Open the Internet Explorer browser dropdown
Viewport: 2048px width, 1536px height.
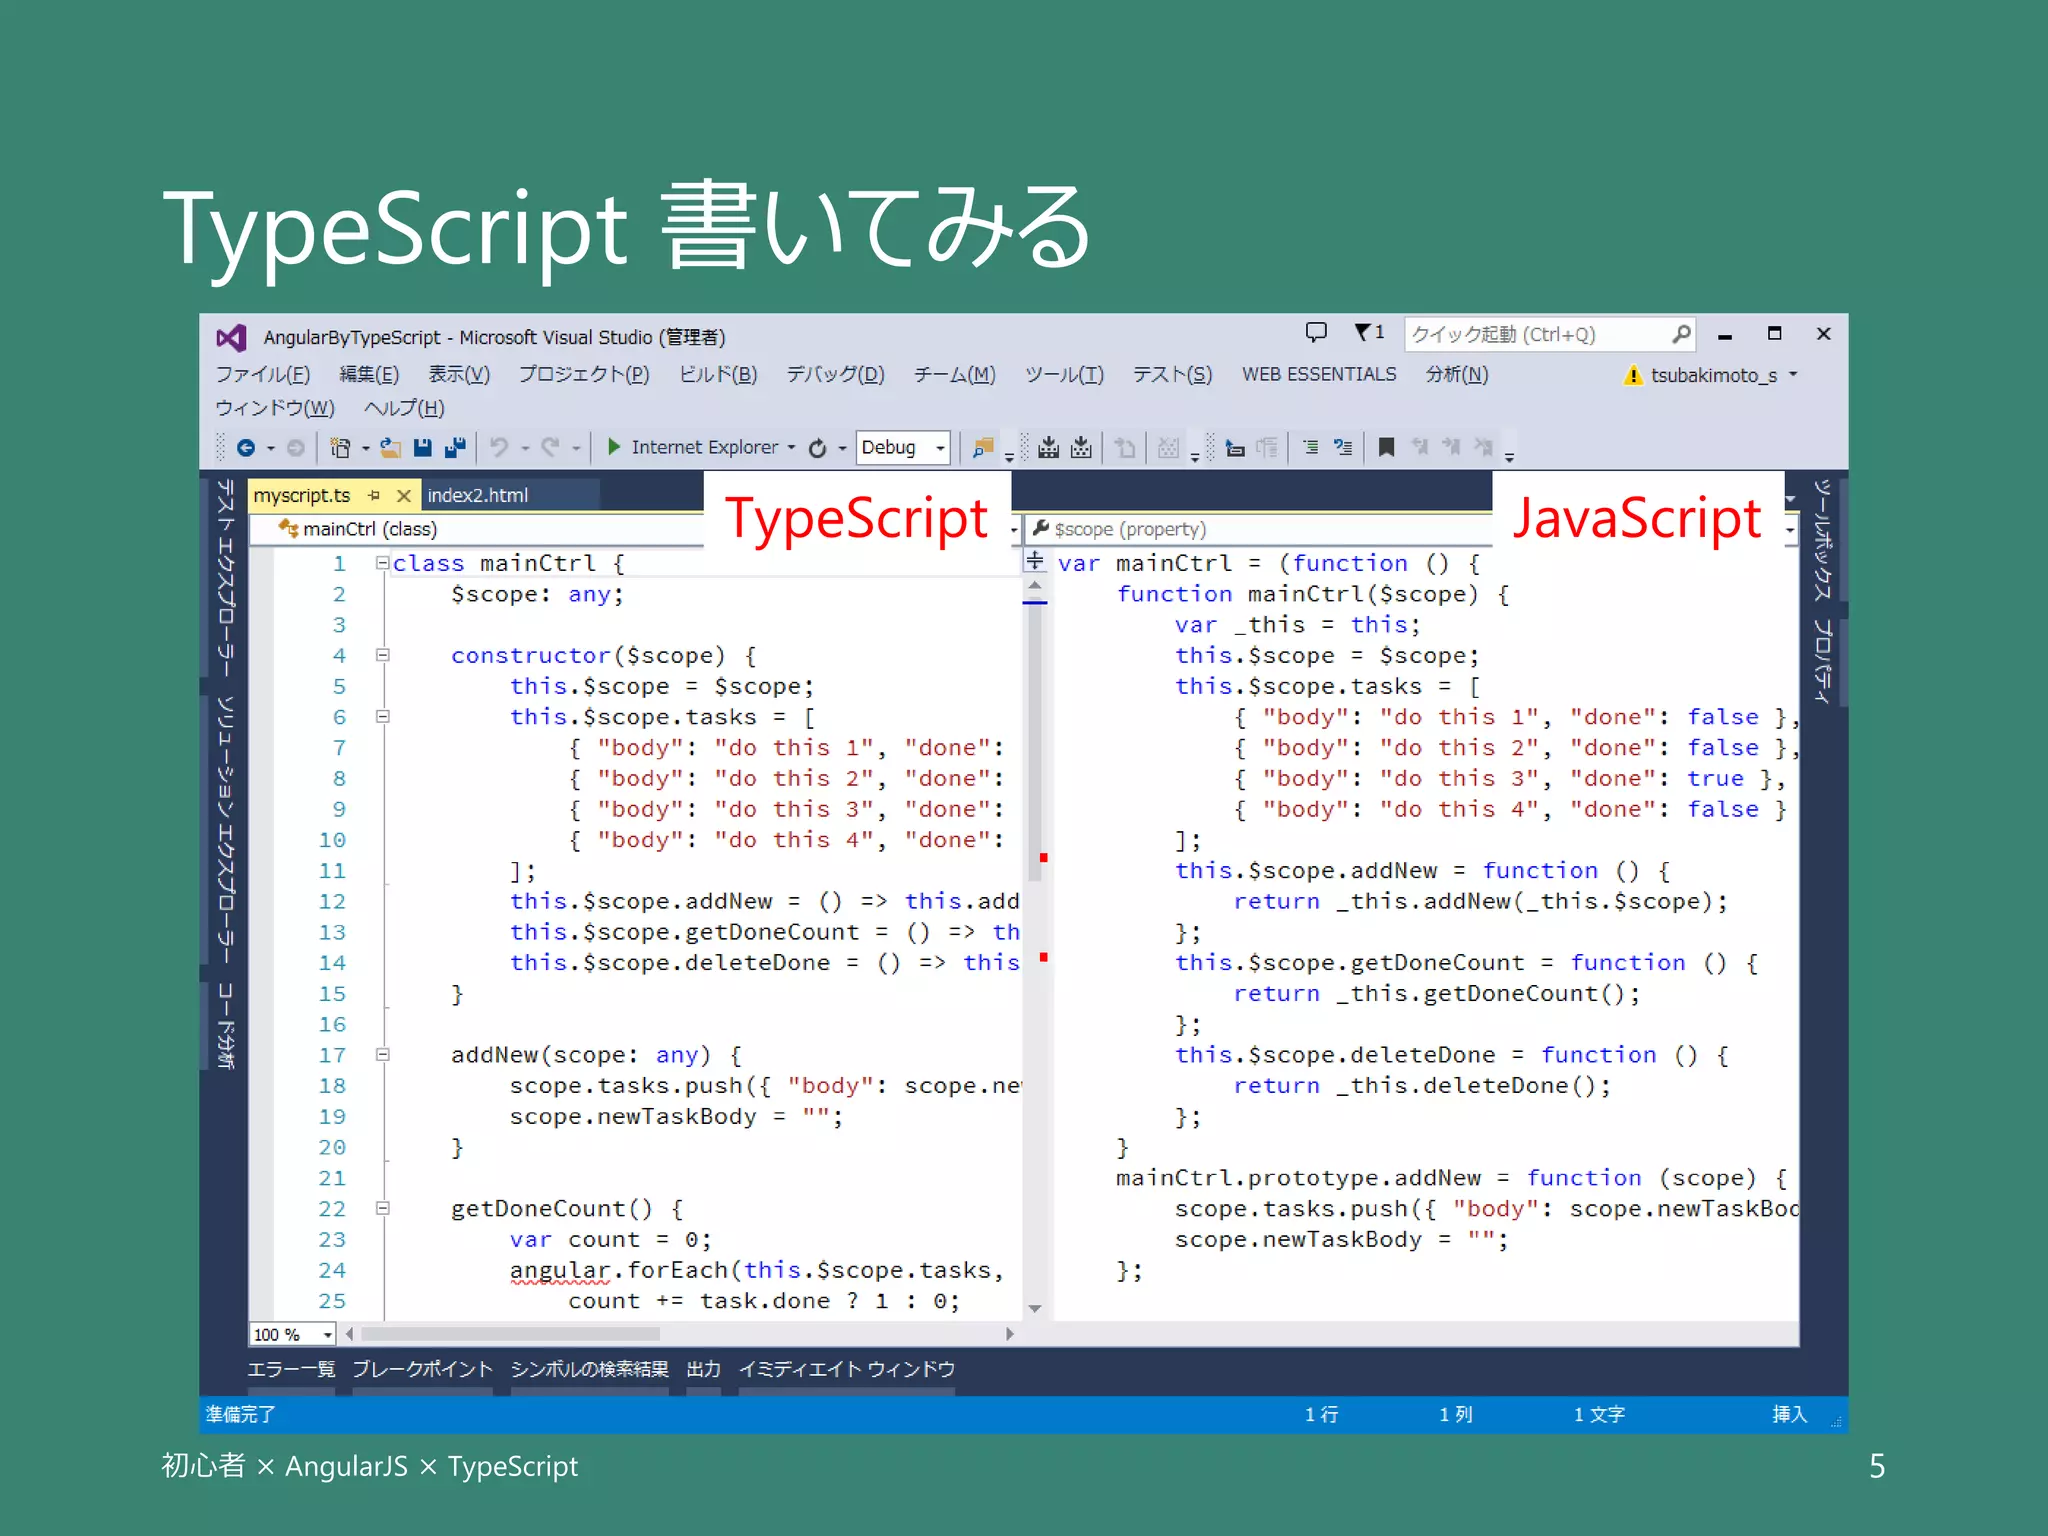[791, 448]
